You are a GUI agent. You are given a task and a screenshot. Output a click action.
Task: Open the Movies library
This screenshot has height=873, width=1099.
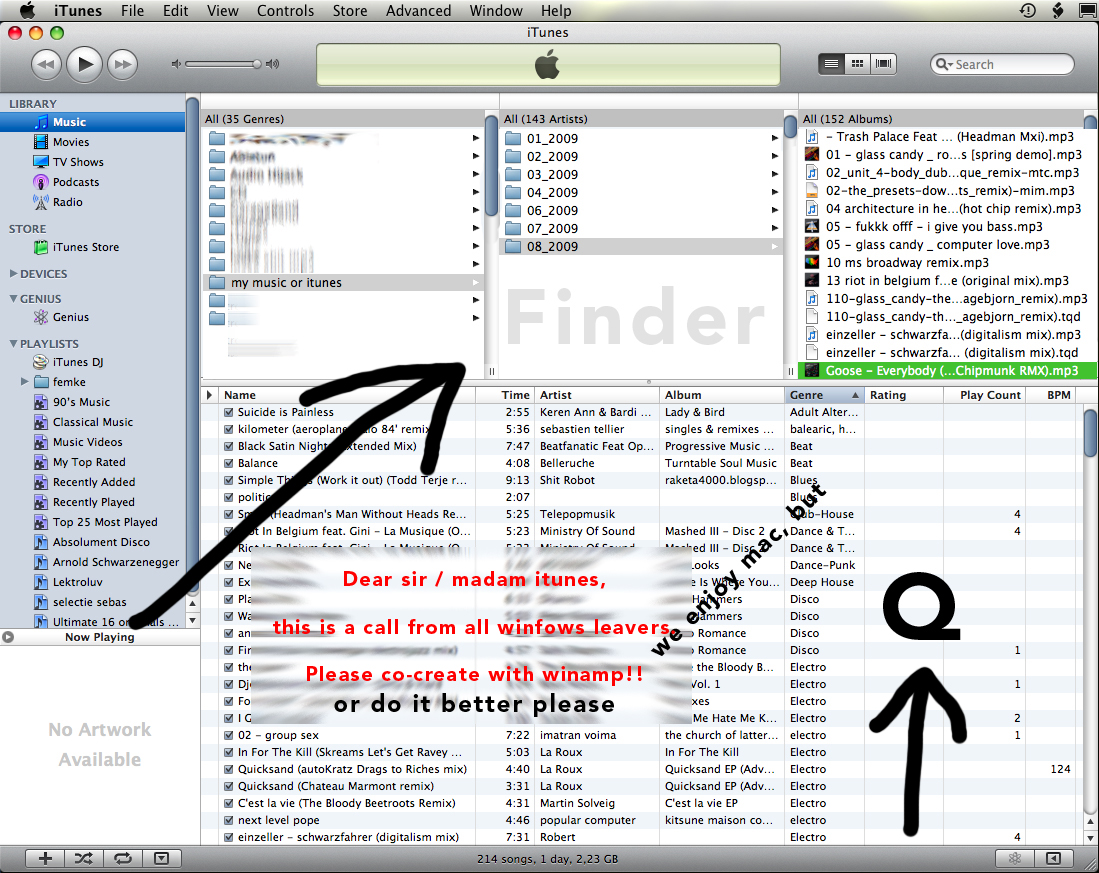71,142
